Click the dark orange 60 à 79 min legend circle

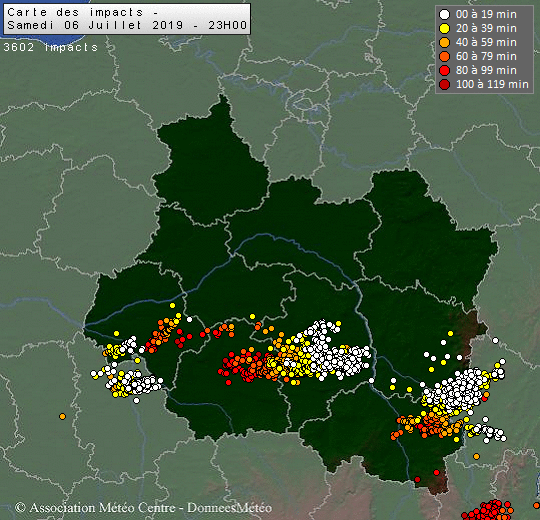click(445, 56)
